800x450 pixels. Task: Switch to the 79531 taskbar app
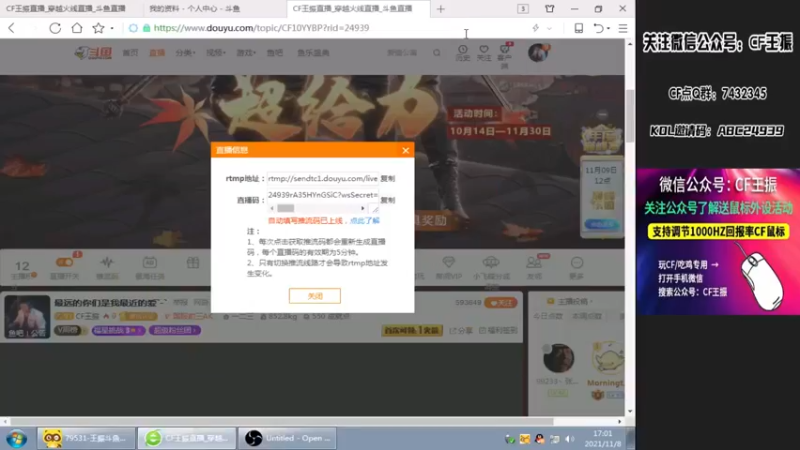click(86, 438)
